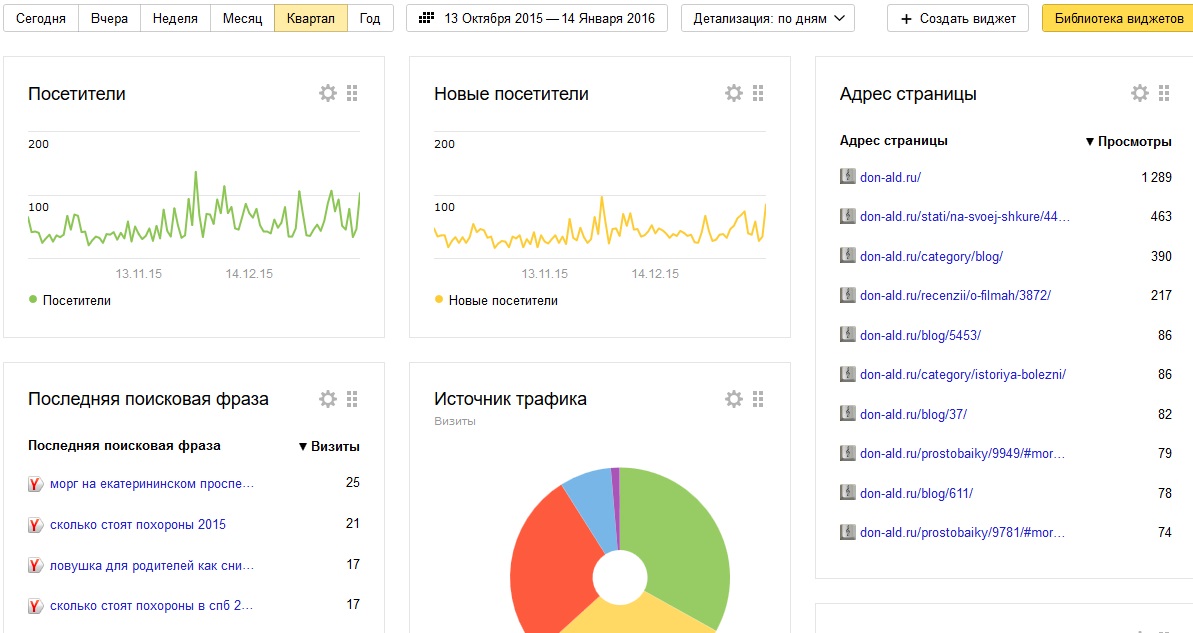
Task: Open settings gear of Источник трафика widget
Action: (x=733, y=399)
